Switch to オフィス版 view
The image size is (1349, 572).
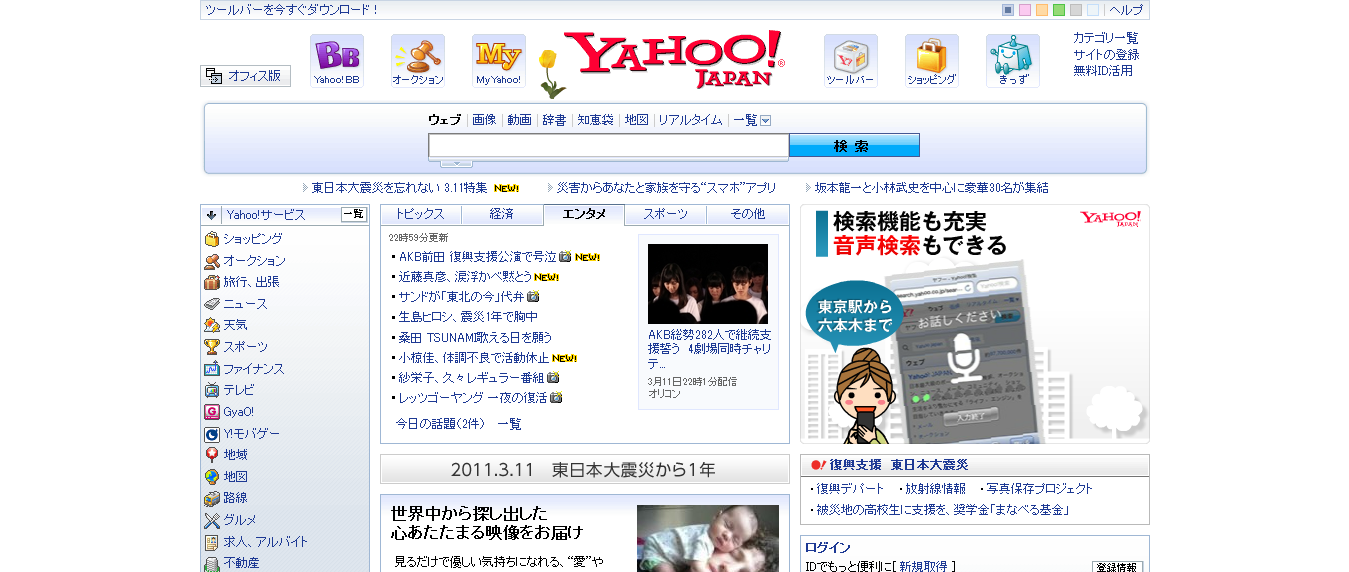245,76
